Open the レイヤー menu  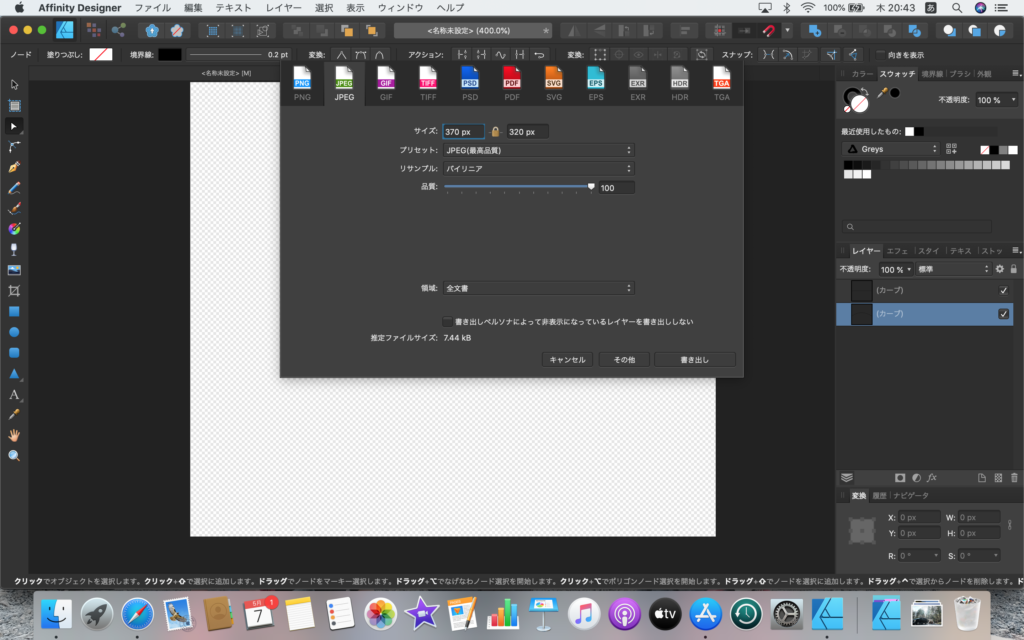[284, 8]
